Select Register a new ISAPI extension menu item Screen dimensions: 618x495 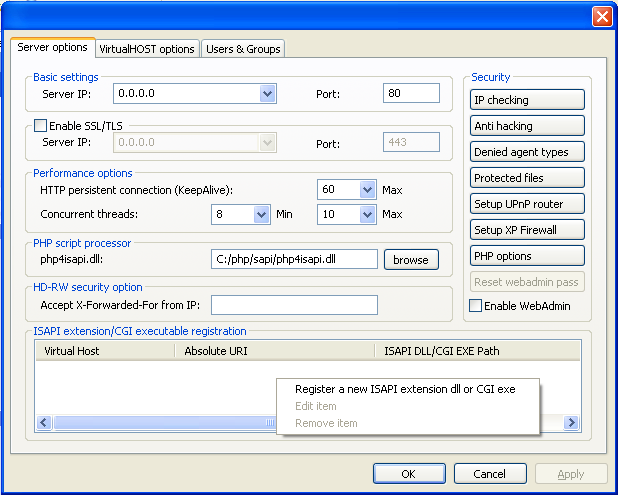[405, 389]
